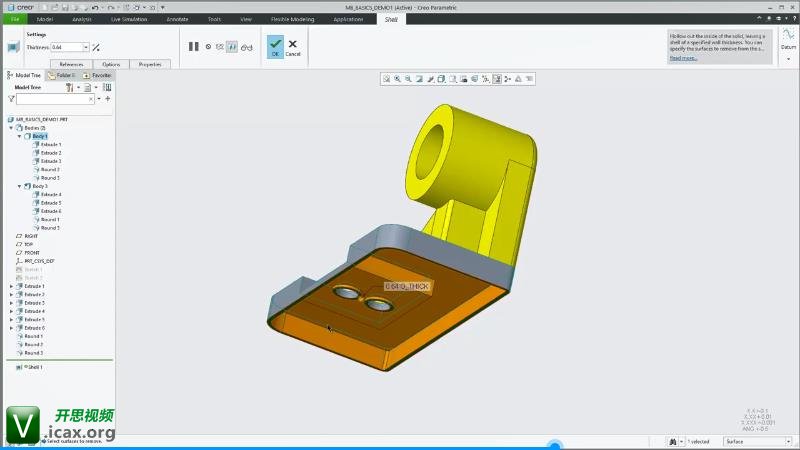Image resolution: width=800 pixels, height=450 pixels.
Task: Pause the Shell feature tool
Action: point(193,46)
